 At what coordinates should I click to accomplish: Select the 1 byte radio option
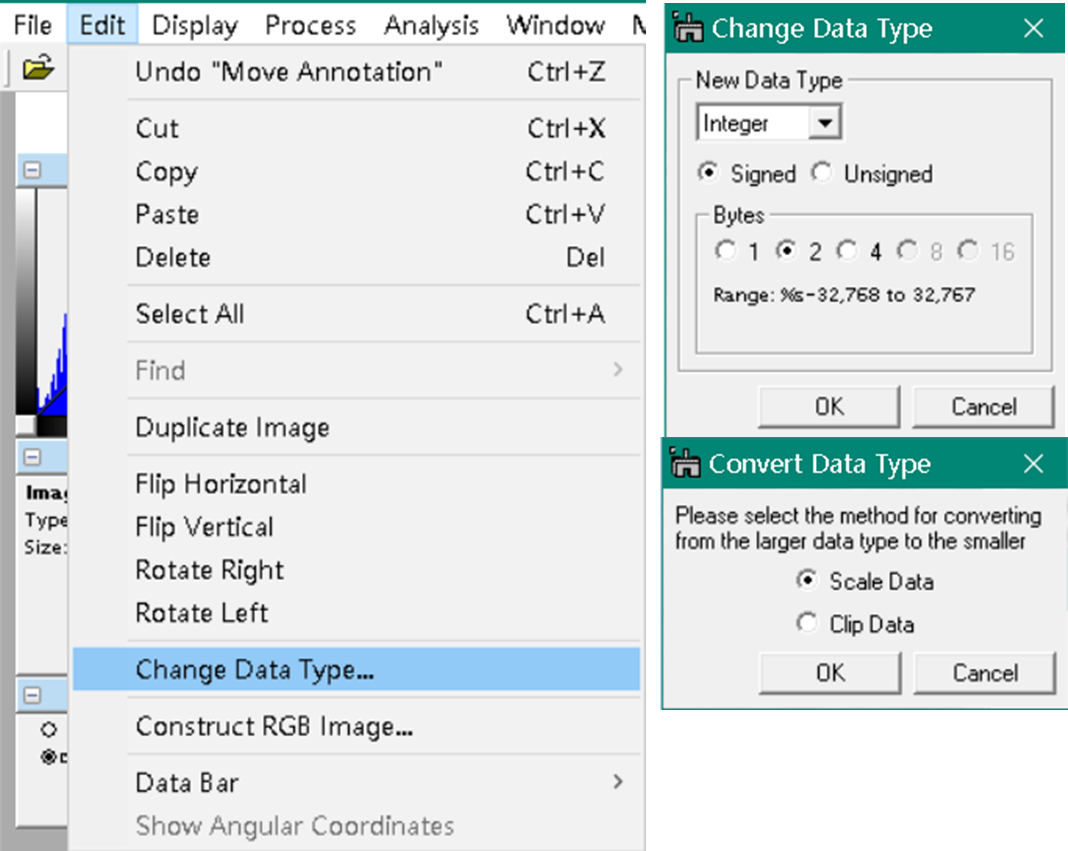click(x=726, y=251)
